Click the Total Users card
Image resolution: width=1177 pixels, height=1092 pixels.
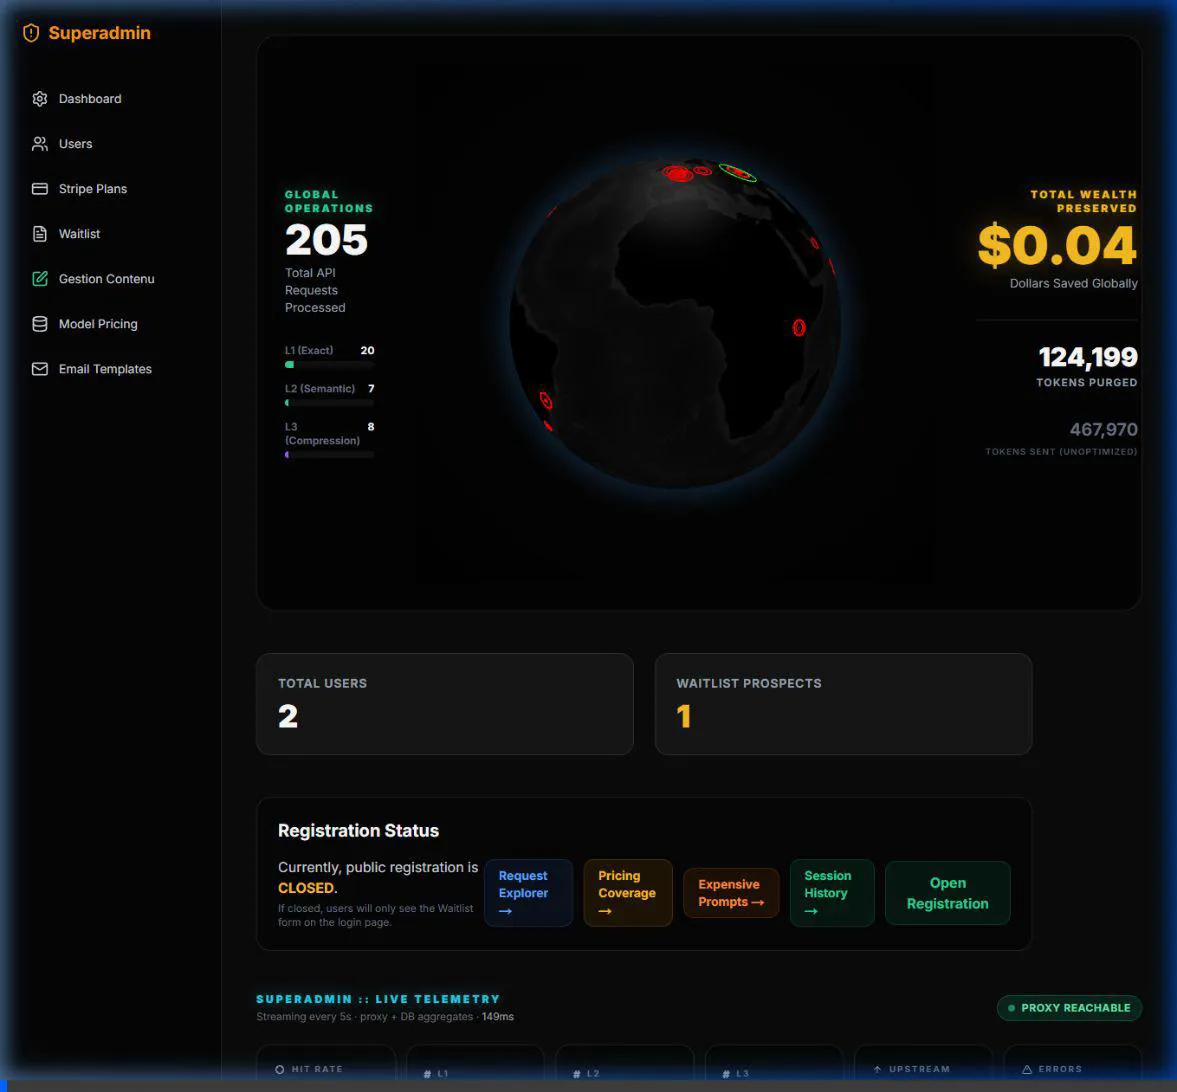(x=445, y=704)
